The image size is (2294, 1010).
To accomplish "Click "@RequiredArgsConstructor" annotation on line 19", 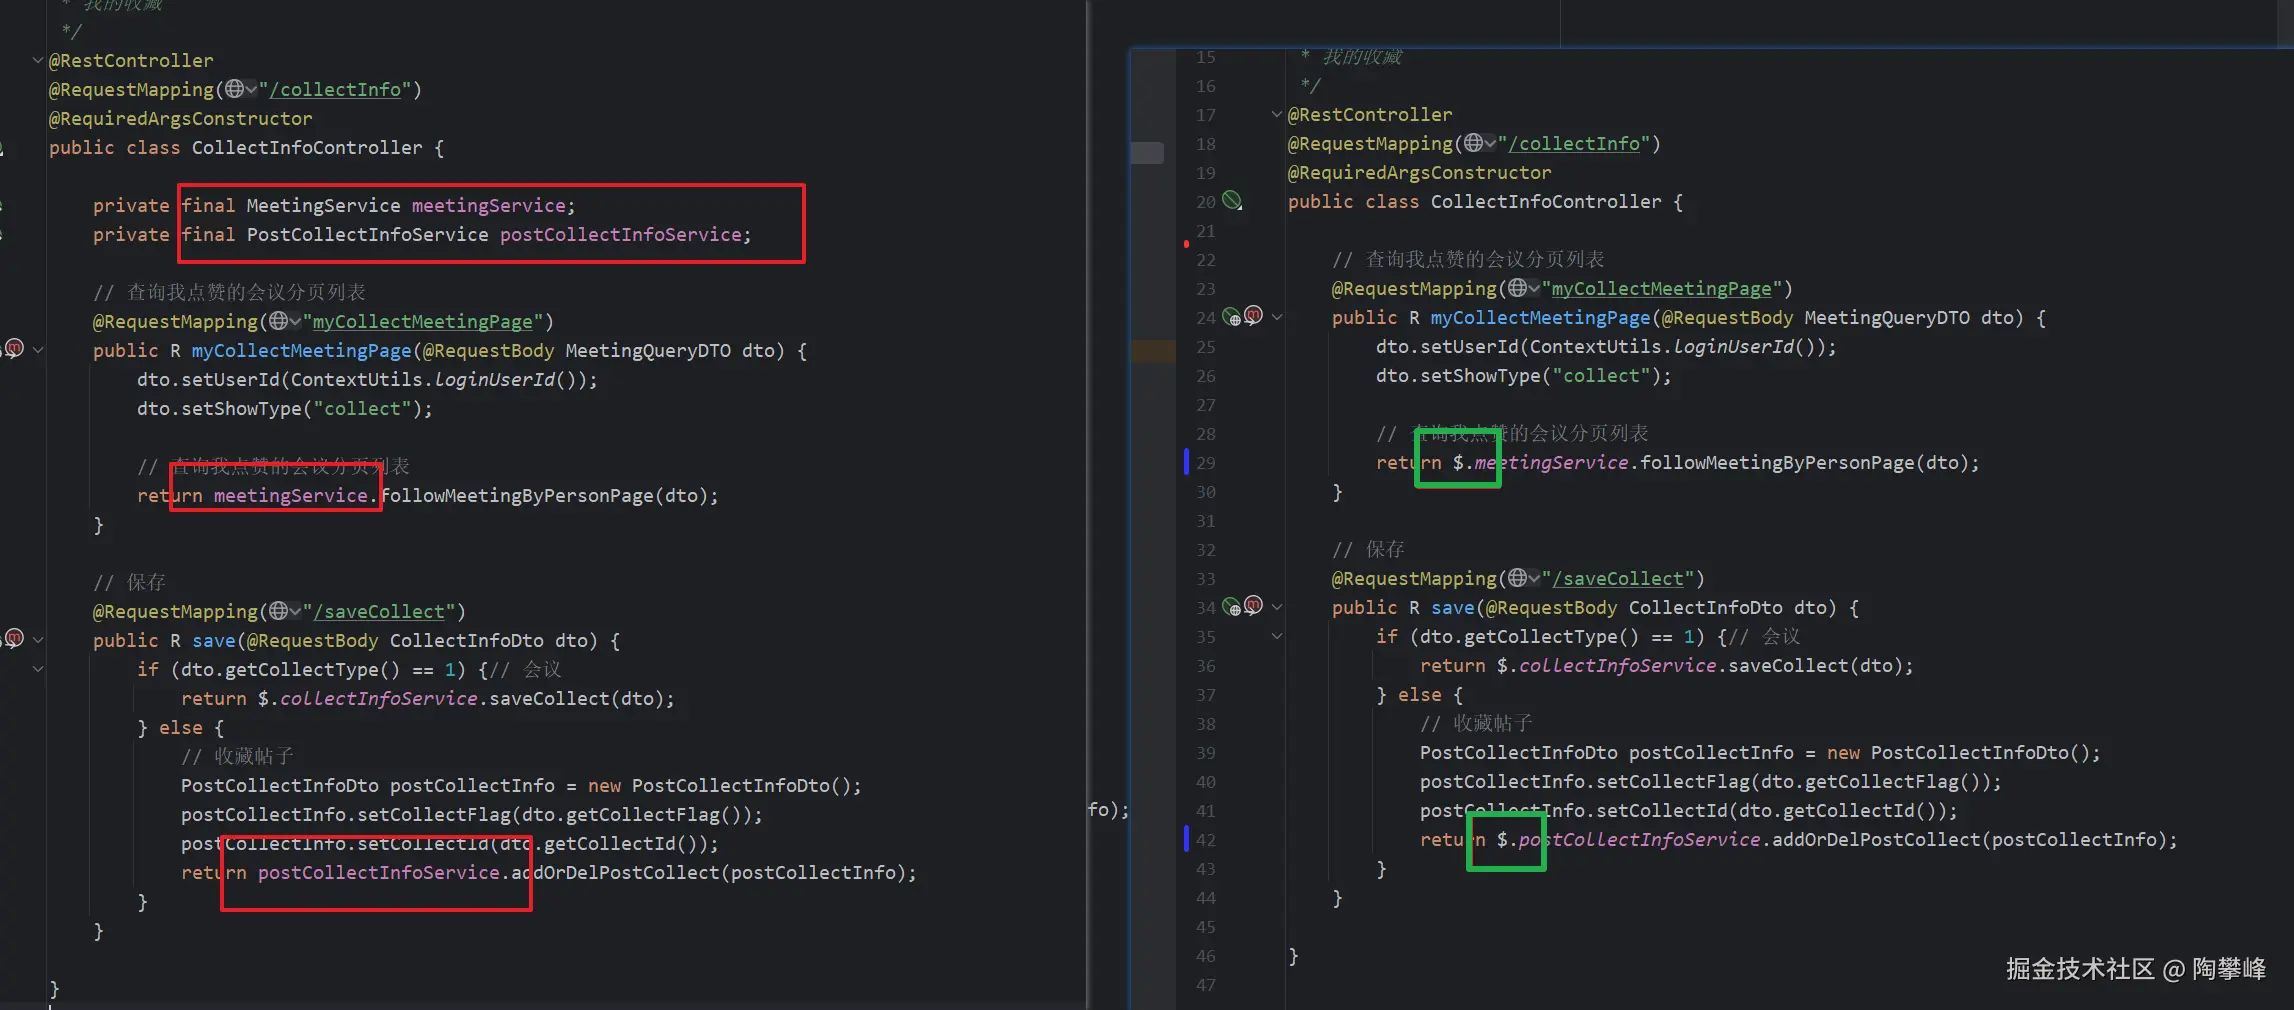I will 1420,173.
